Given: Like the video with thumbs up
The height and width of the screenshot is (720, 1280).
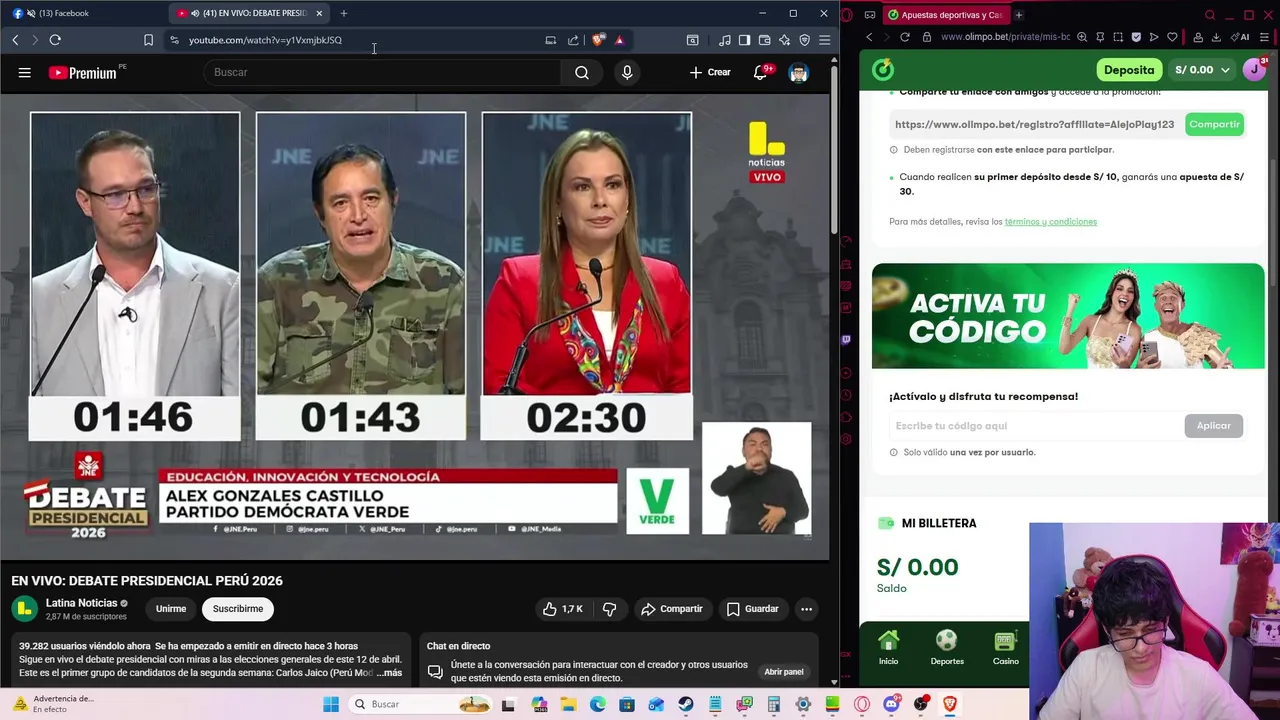Looking at the screenshot, I should point(562,609).
